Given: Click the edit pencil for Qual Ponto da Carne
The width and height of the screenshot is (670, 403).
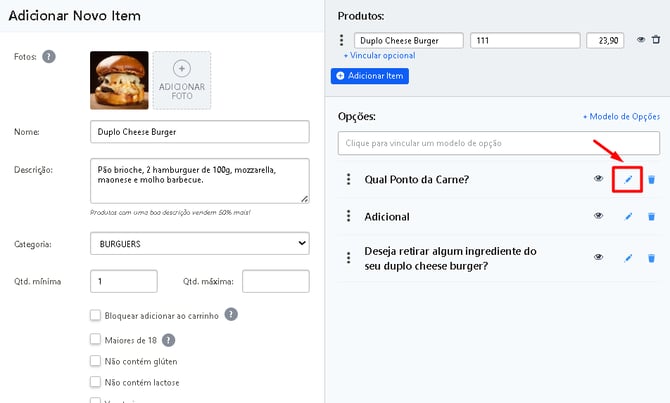Looking at the screenshot, I should tap(628, 180).
